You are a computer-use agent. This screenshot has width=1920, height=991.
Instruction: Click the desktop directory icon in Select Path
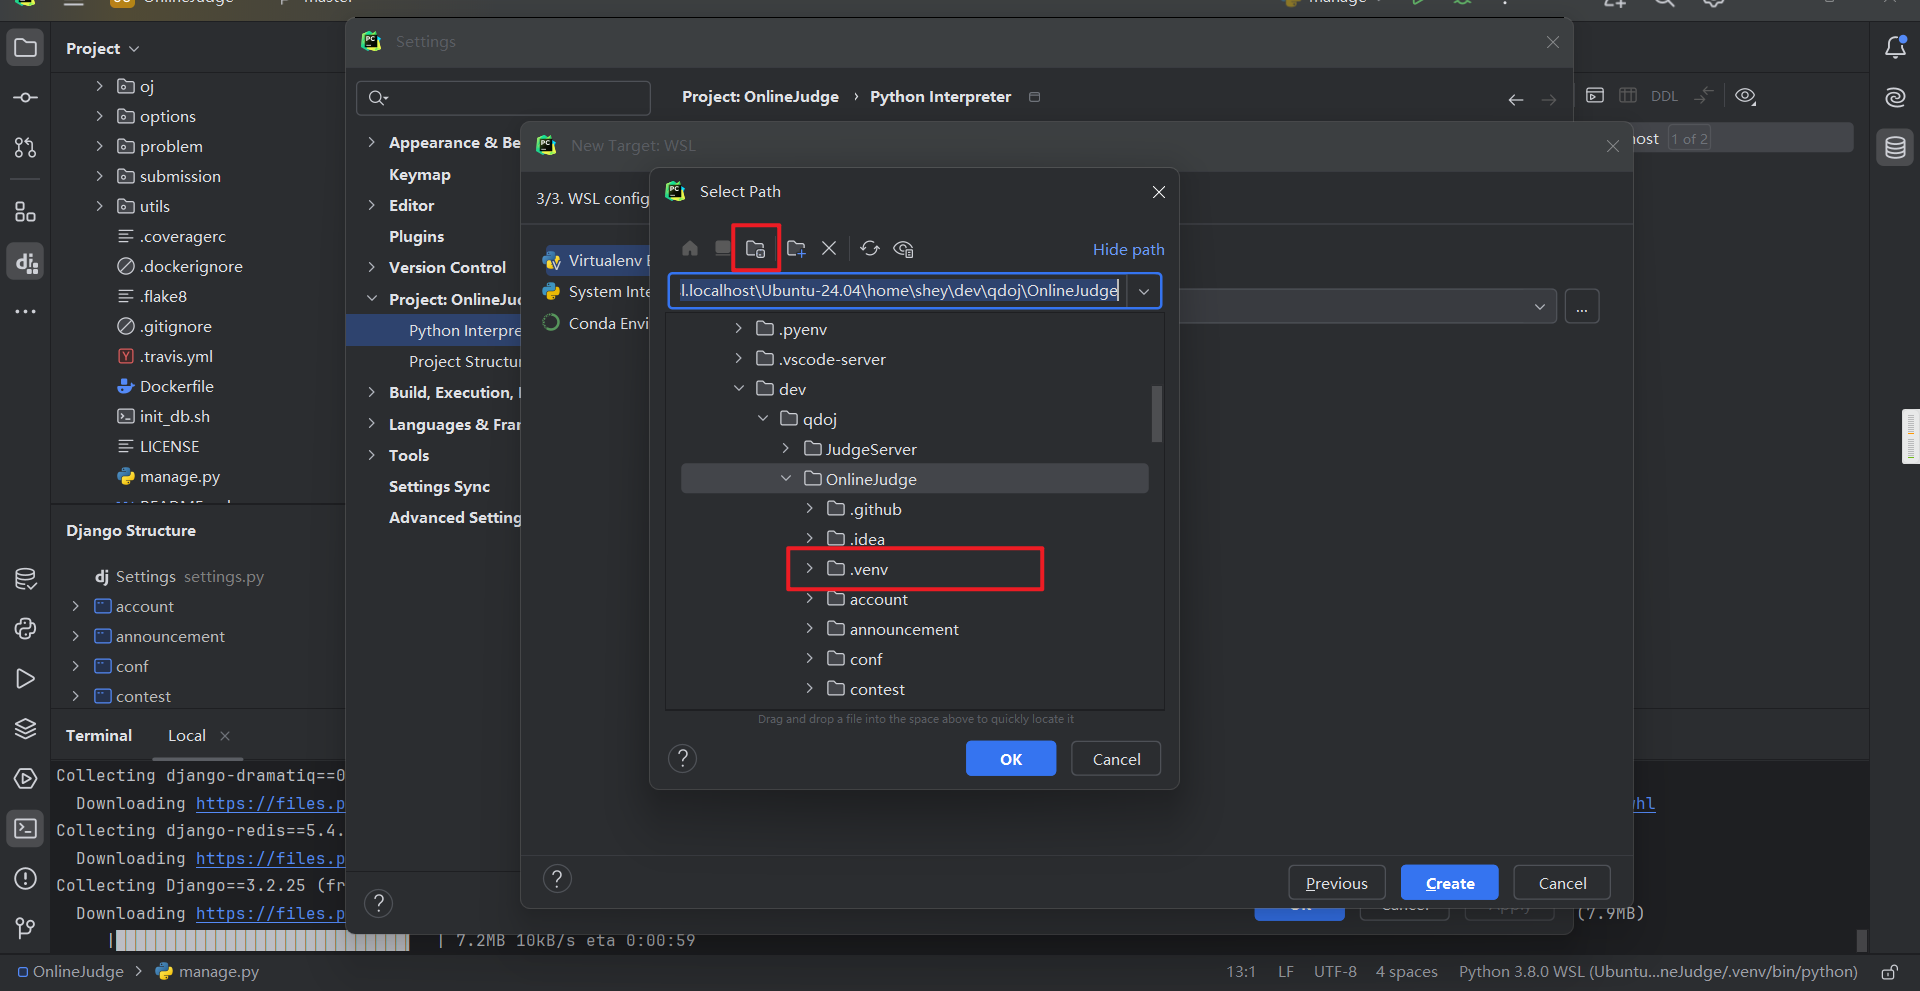(x=723, y=248)
